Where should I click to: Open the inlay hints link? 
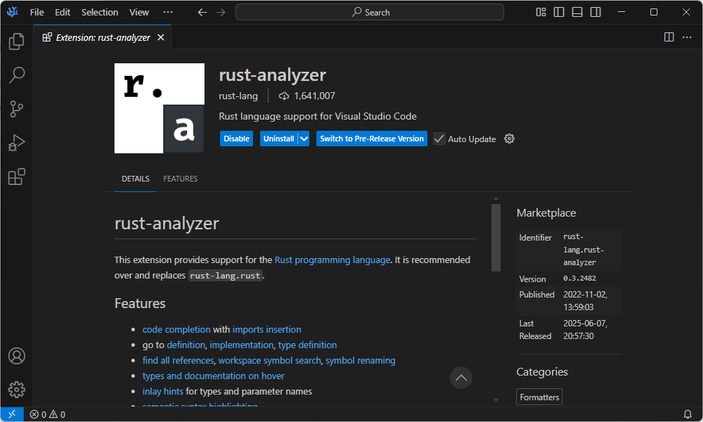[x=163, y=392]
